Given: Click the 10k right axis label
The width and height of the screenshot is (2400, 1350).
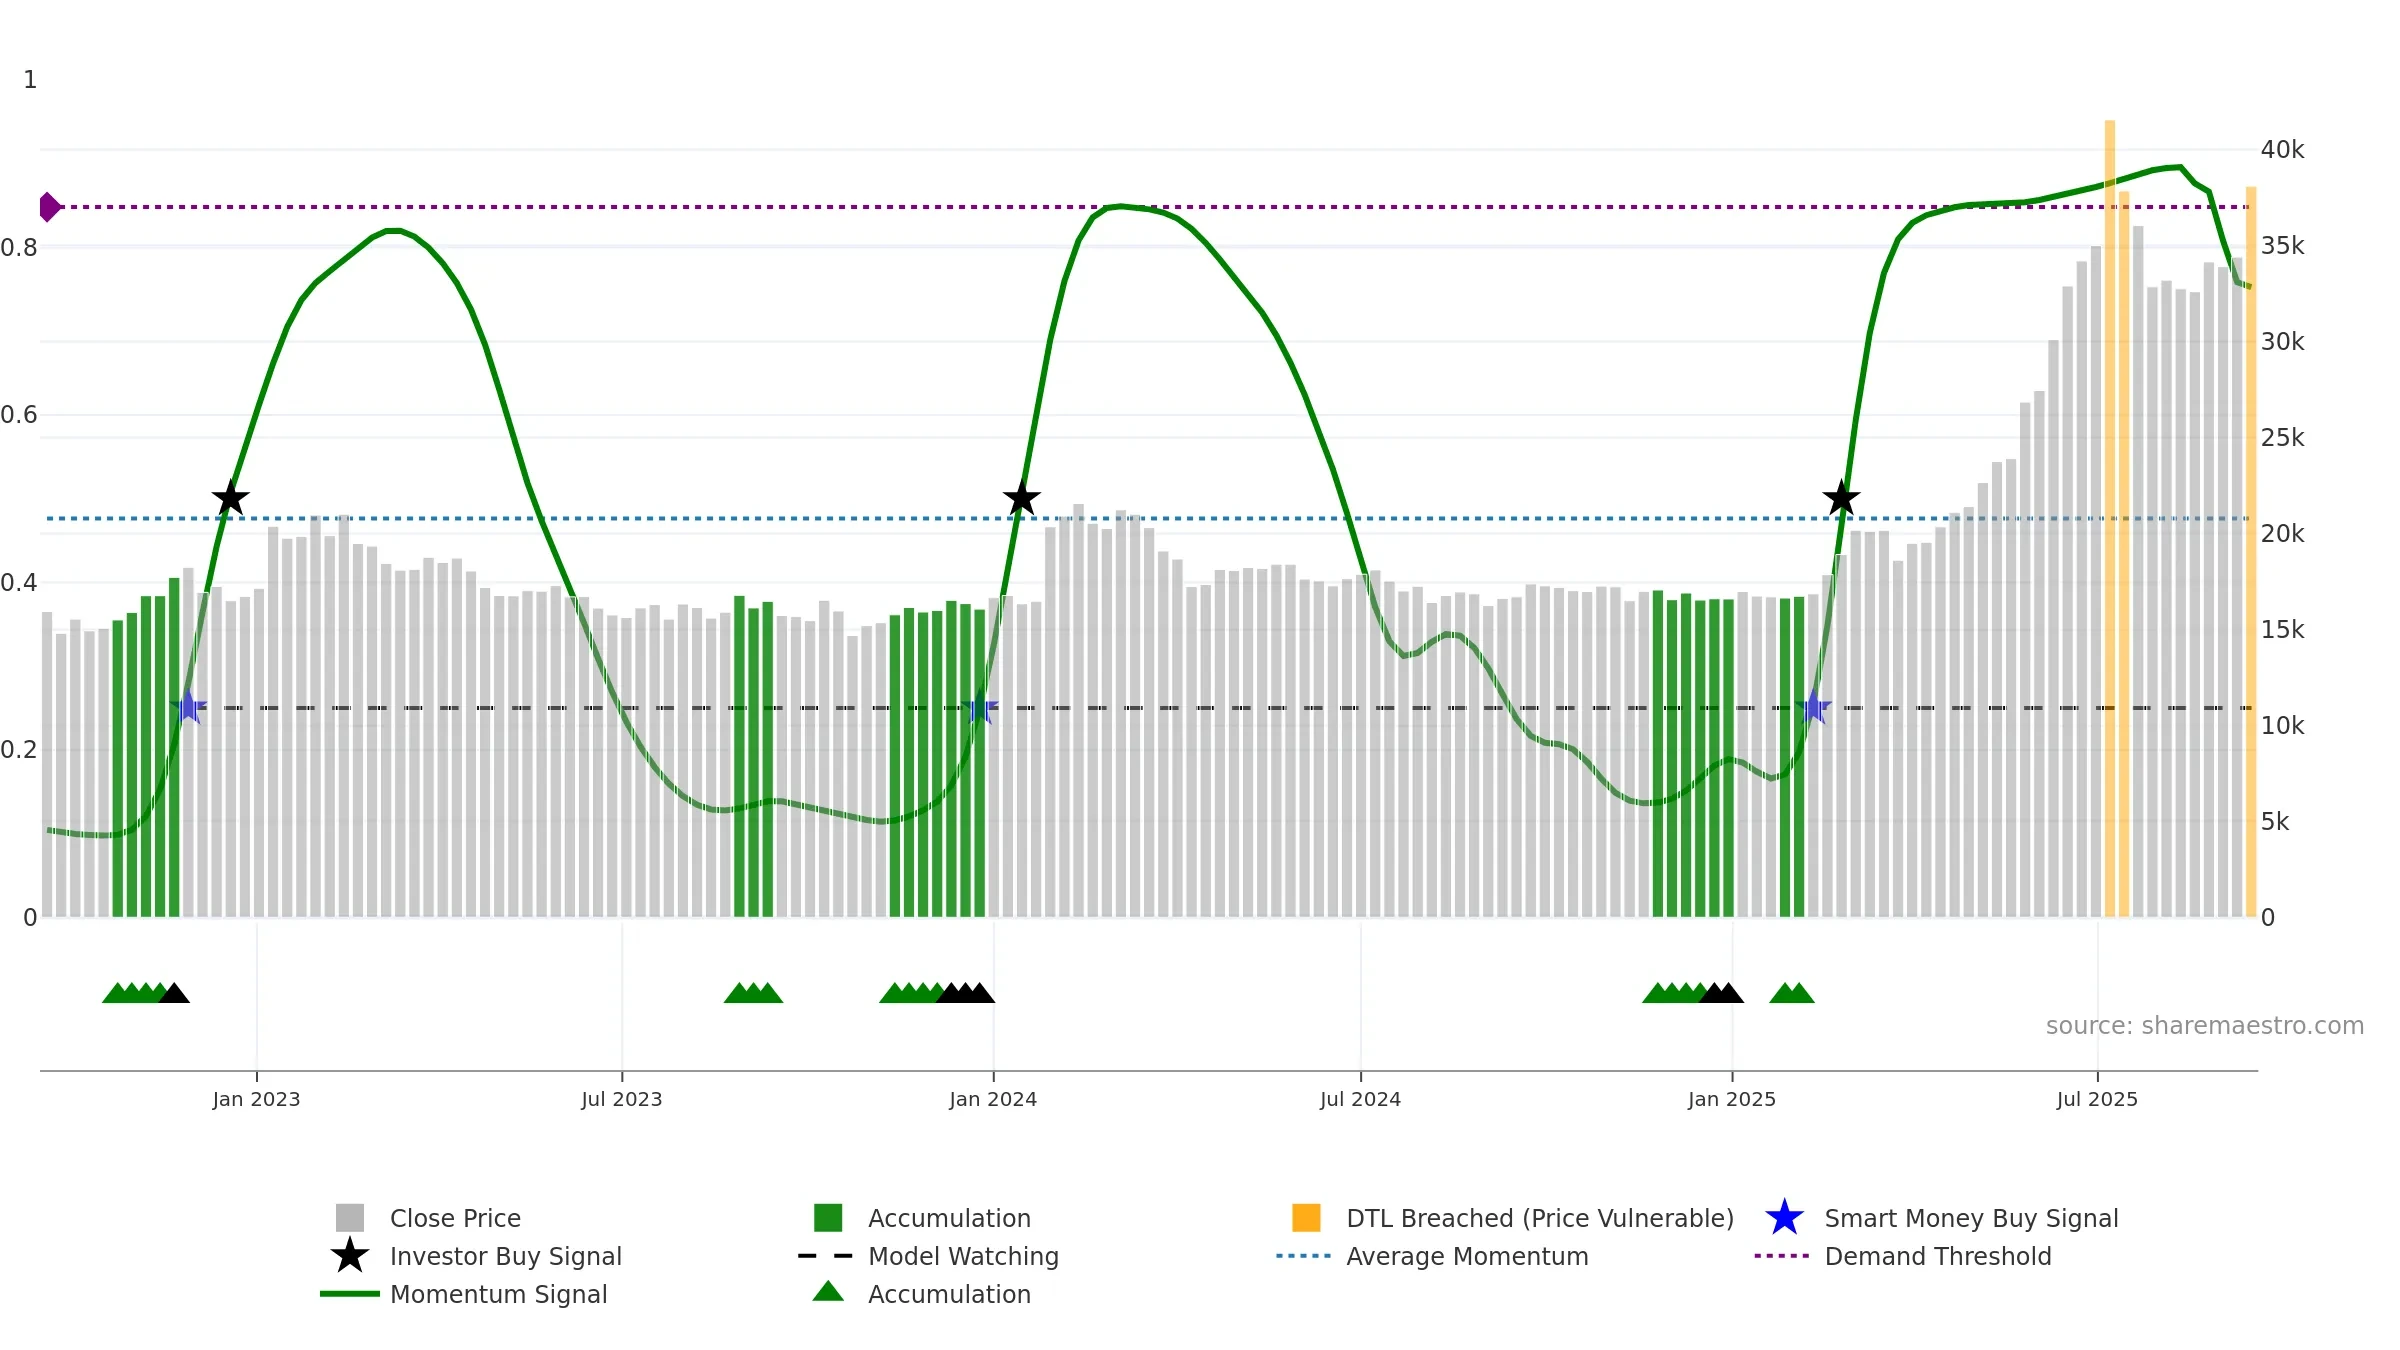Looking at the screenshot, I should (x=2282, y=726).
